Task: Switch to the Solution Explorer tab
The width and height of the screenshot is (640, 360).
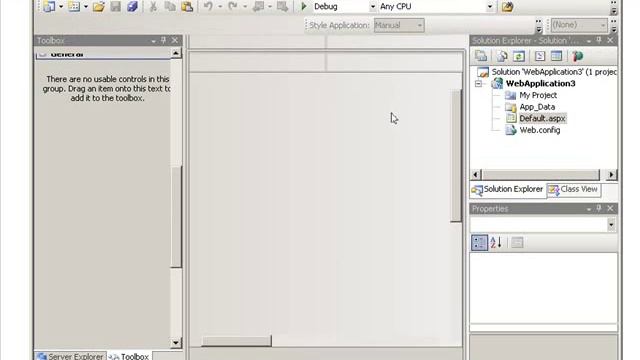Action: 508,190
